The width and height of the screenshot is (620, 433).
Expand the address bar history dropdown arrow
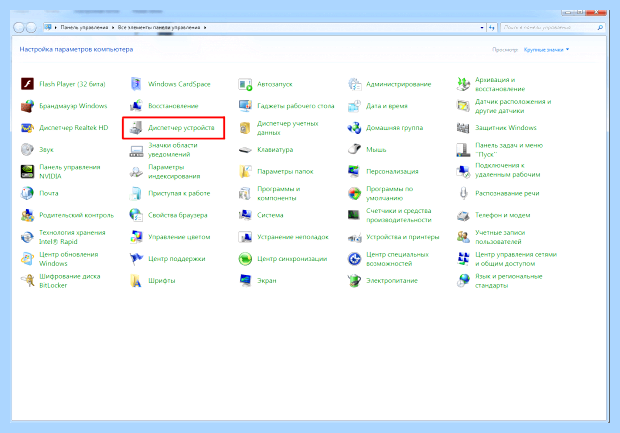point(482,28)
